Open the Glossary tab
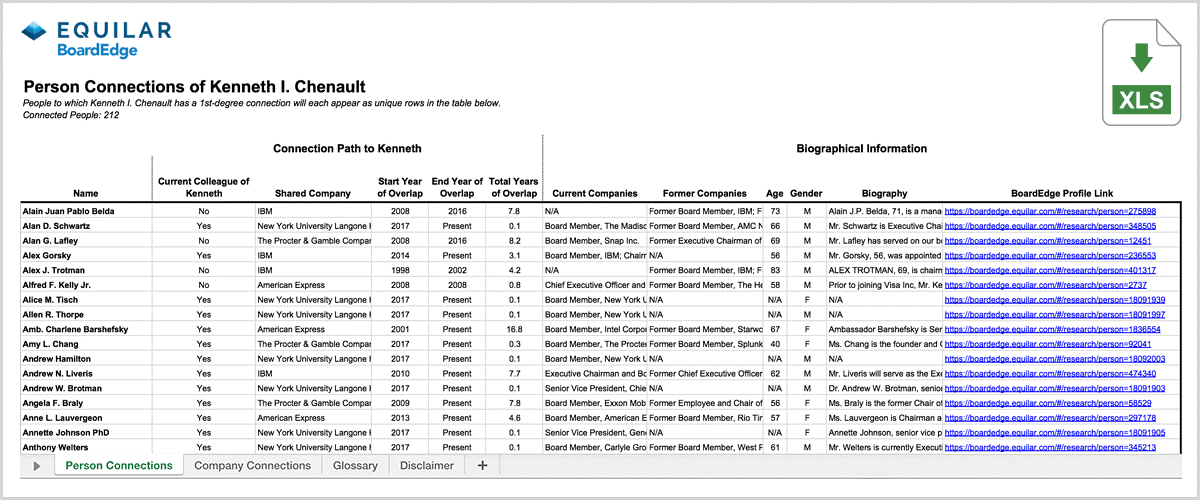 [355, 465]
